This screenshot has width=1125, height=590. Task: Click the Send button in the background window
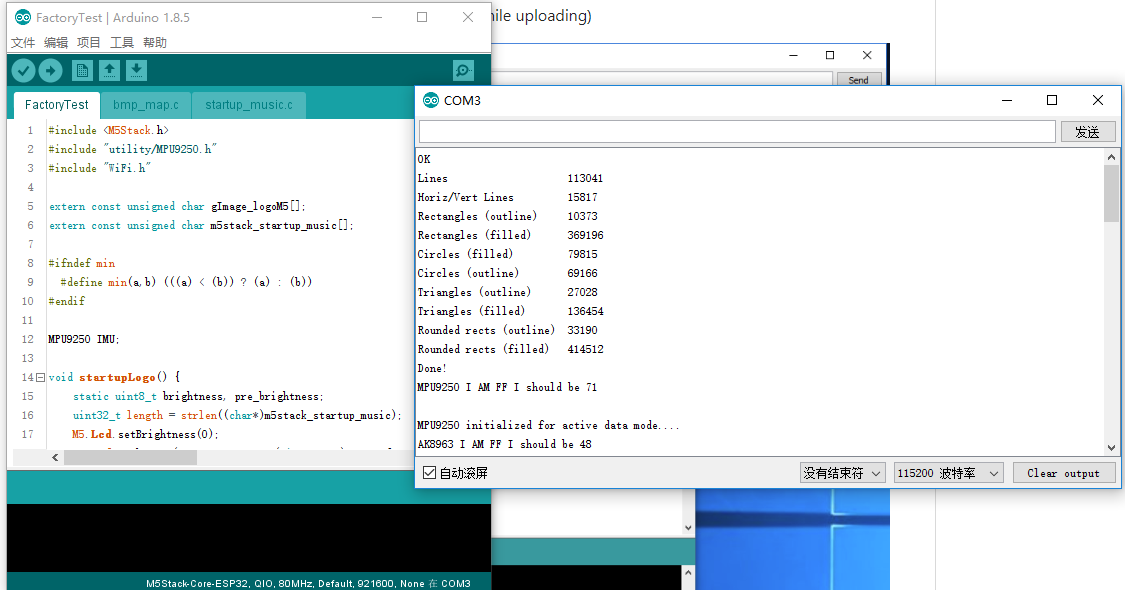[x=859, y=80]
